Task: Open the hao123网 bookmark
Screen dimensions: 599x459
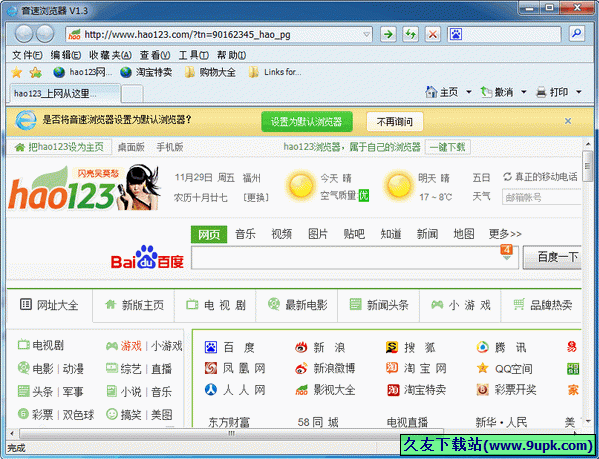Action: pos(83,72)
